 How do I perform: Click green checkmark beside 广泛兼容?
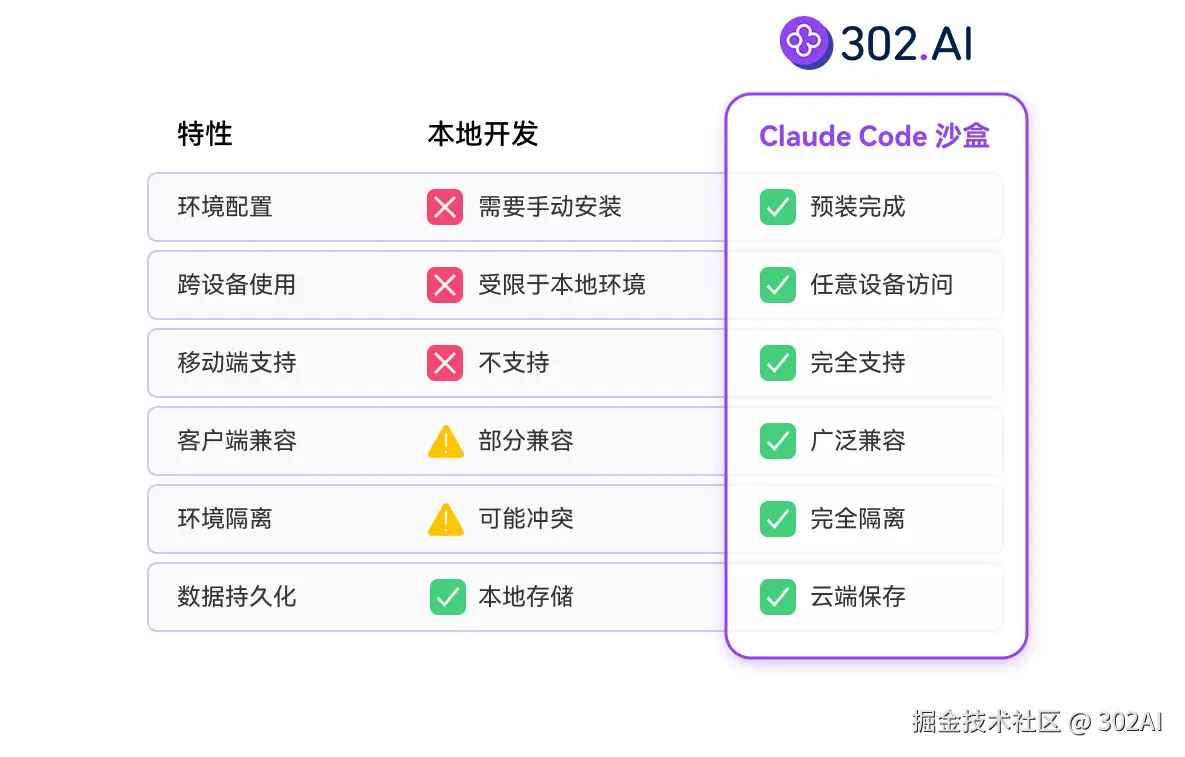point(777,441)
